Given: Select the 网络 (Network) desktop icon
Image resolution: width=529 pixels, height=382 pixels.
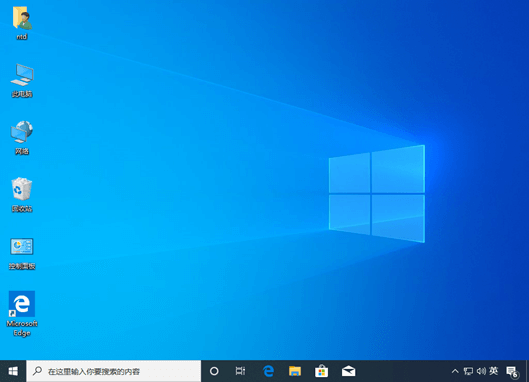Looking at the screenshot, I should coord(22,138).
